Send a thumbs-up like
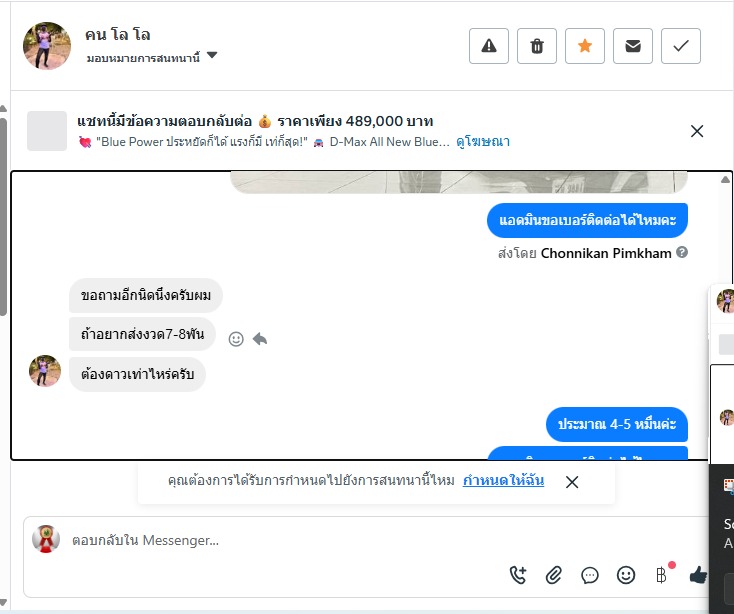The image size is (734, 614). point(698,575)
